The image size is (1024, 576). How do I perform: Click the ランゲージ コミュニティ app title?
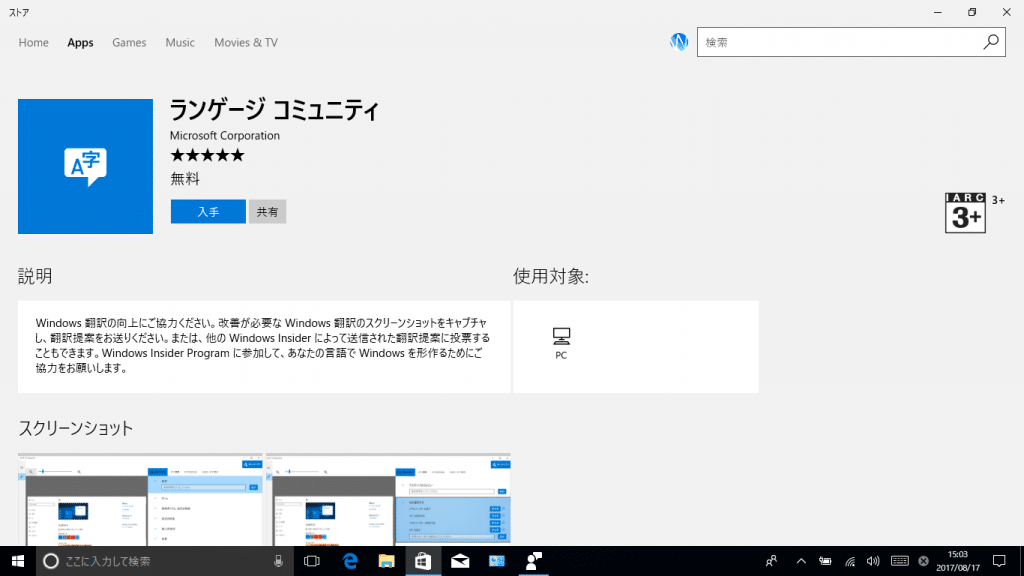[x=274, y=110]
